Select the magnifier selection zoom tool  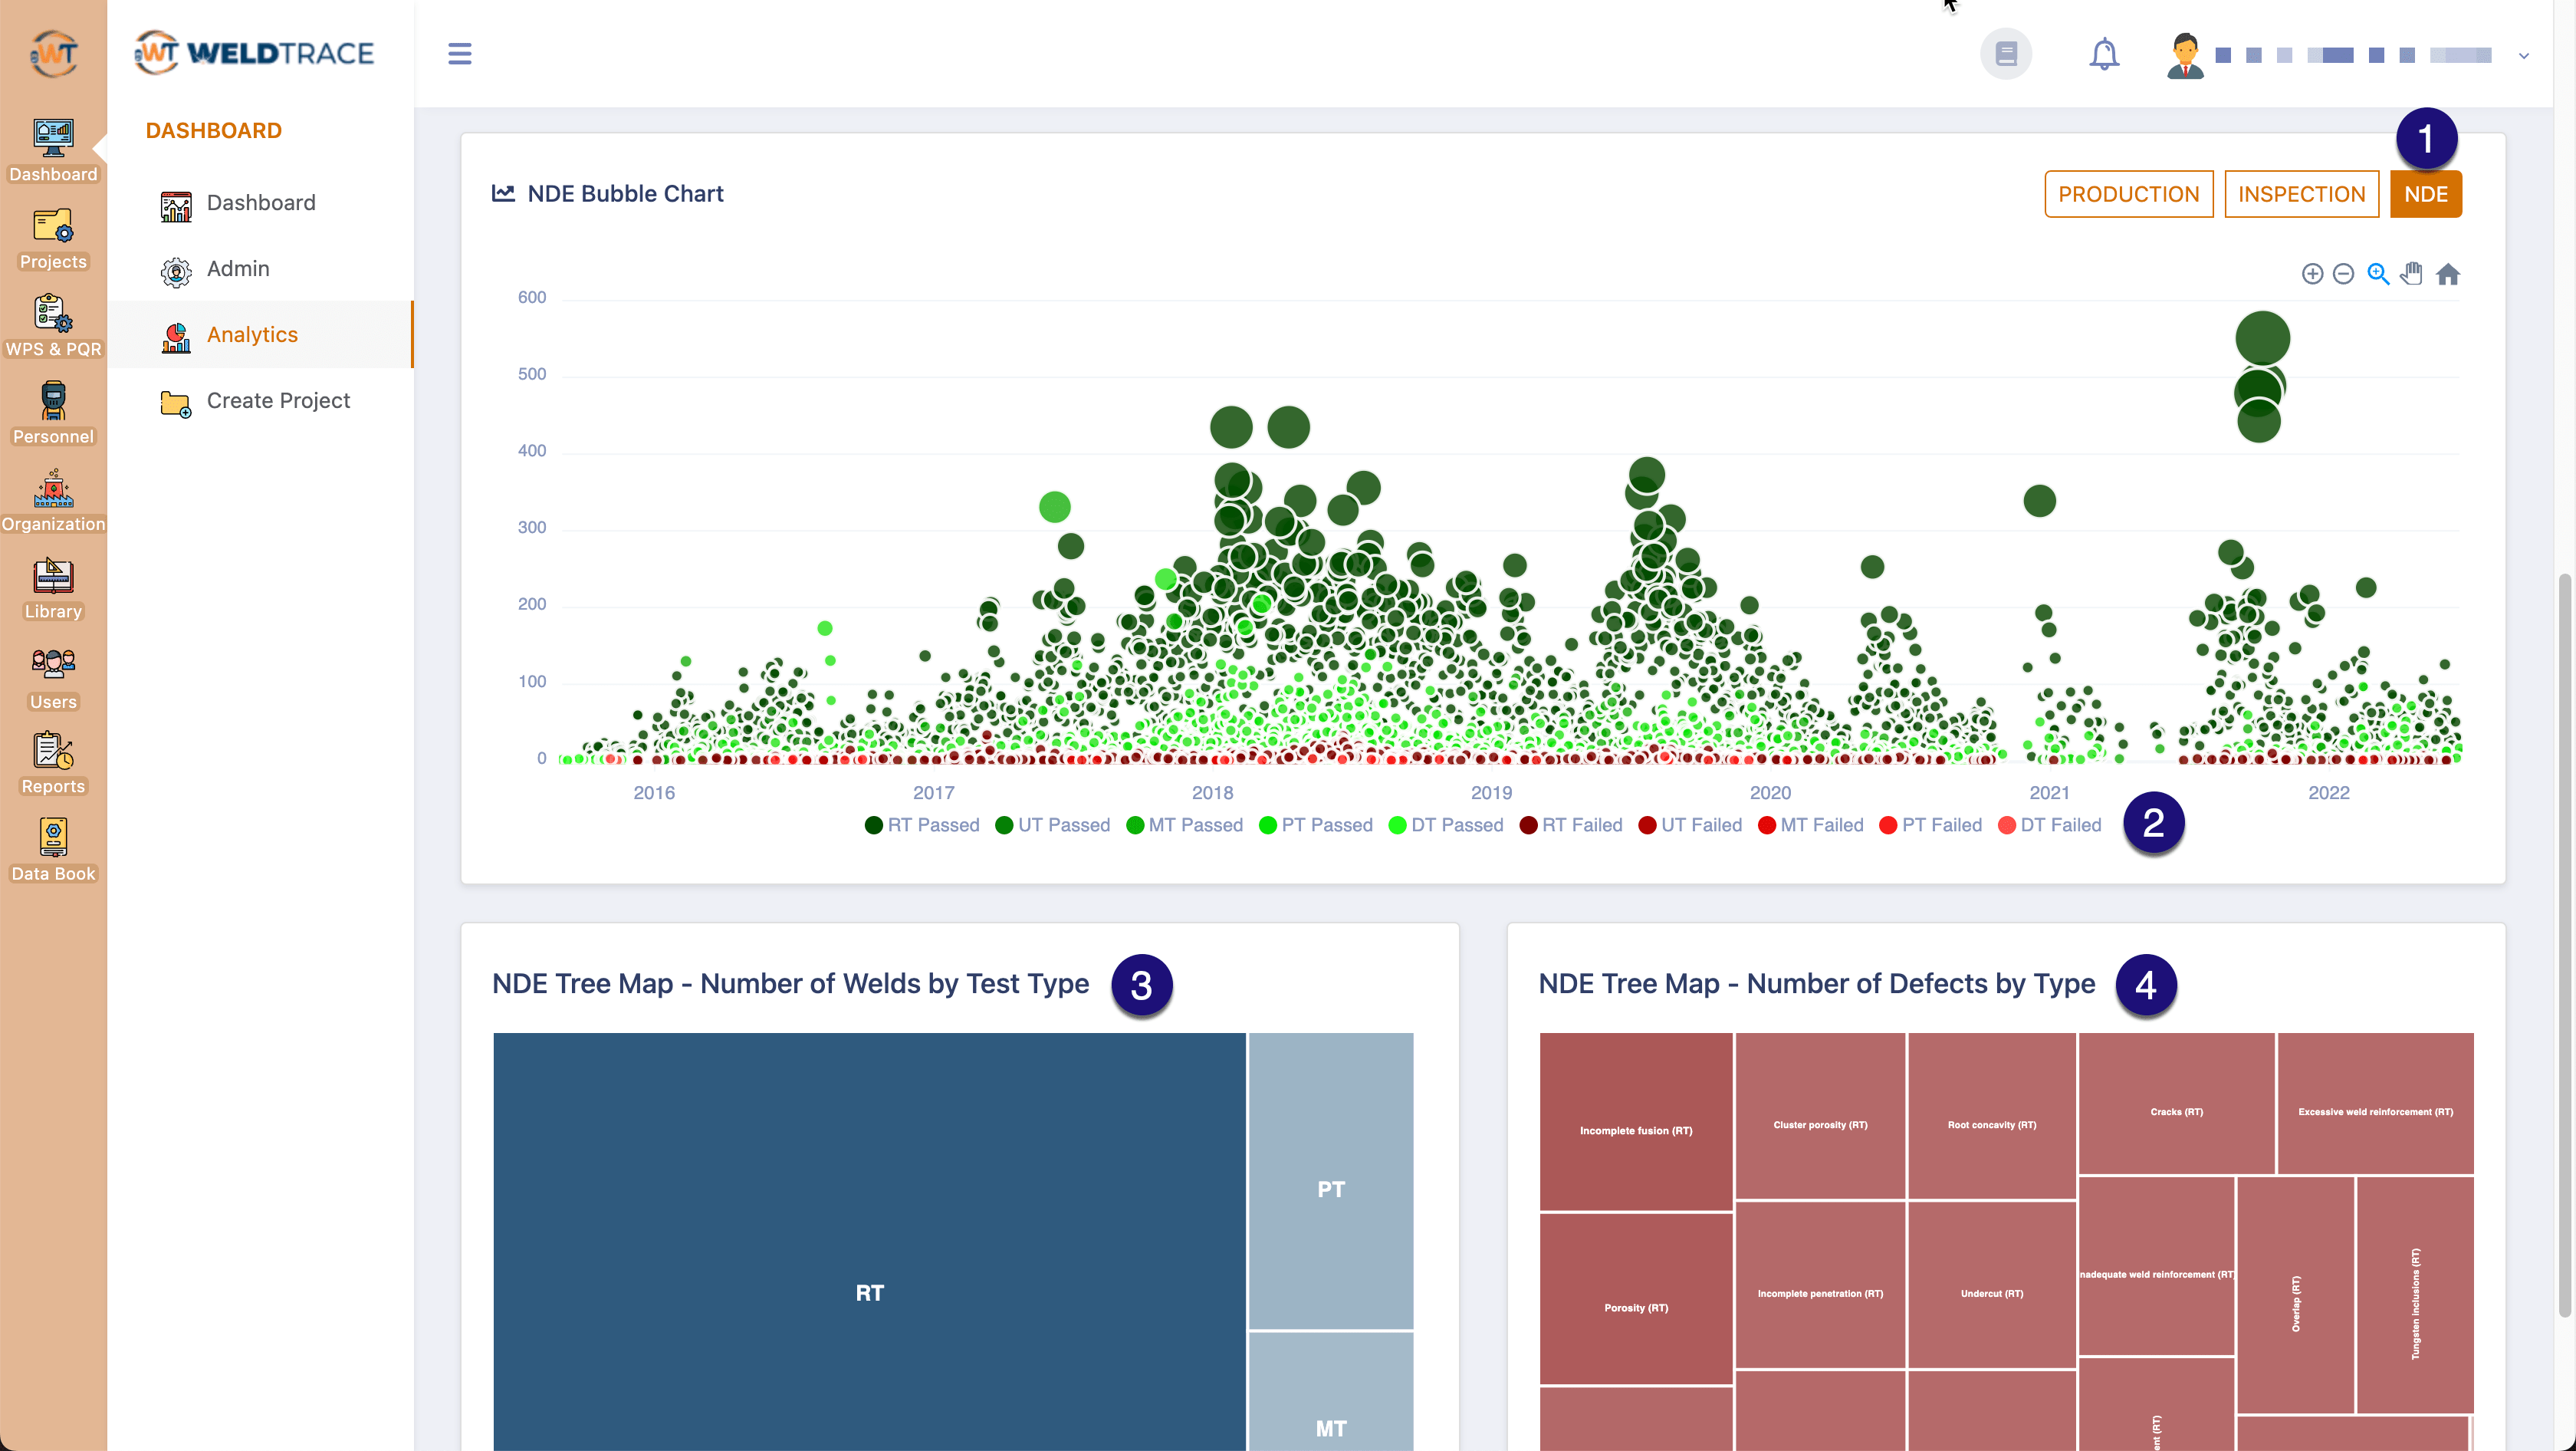pos(2378,274)
